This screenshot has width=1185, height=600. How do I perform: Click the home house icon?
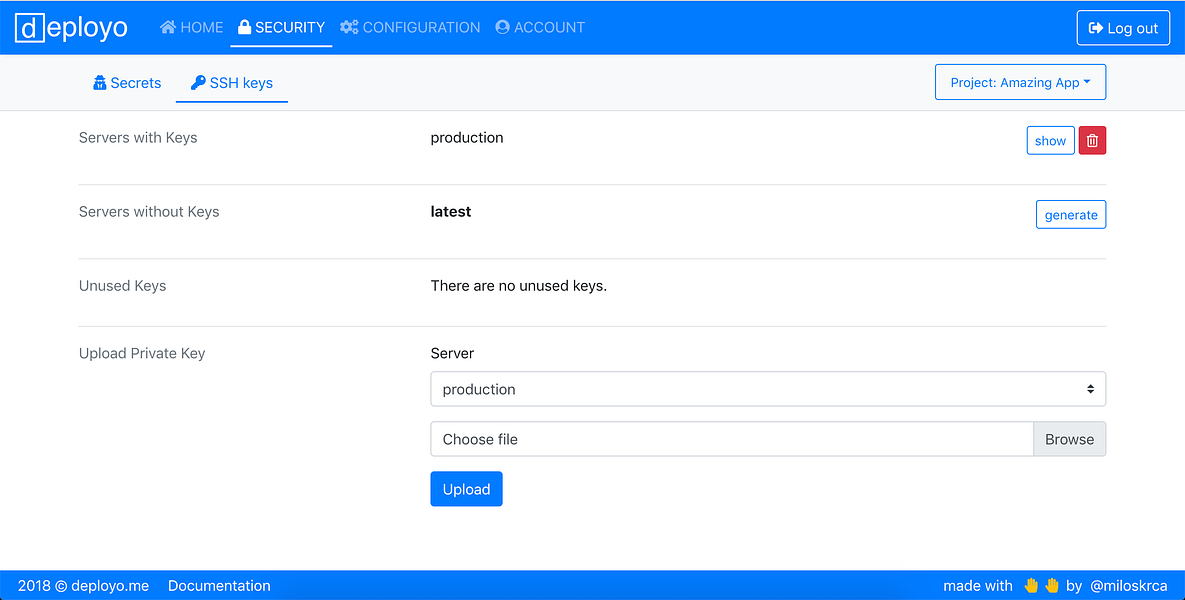(x=168, y=27)
